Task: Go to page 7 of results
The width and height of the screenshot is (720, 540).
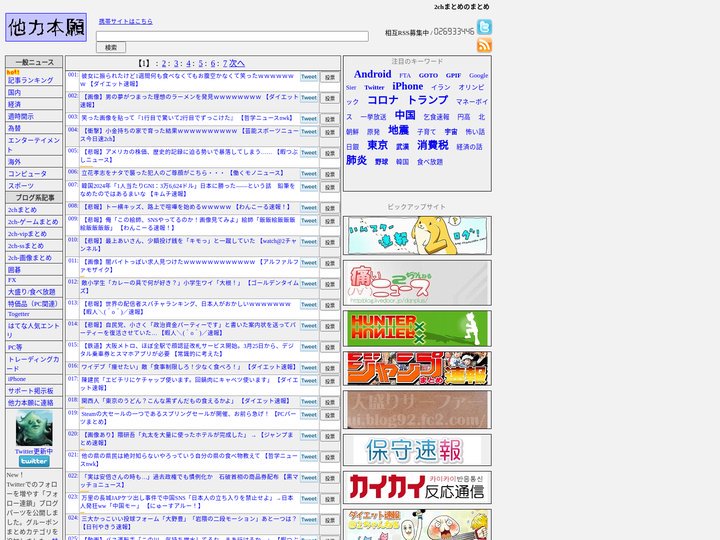Action: point(225,63)
